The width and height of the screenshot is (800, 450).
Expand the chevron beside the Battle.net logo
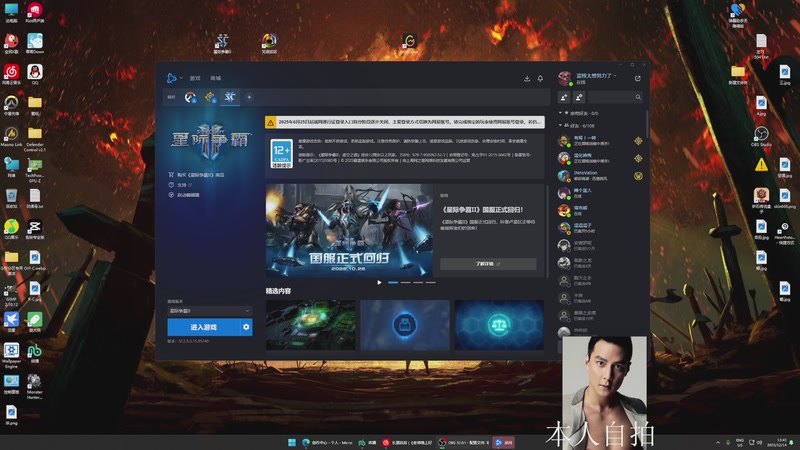coord(181,79)
